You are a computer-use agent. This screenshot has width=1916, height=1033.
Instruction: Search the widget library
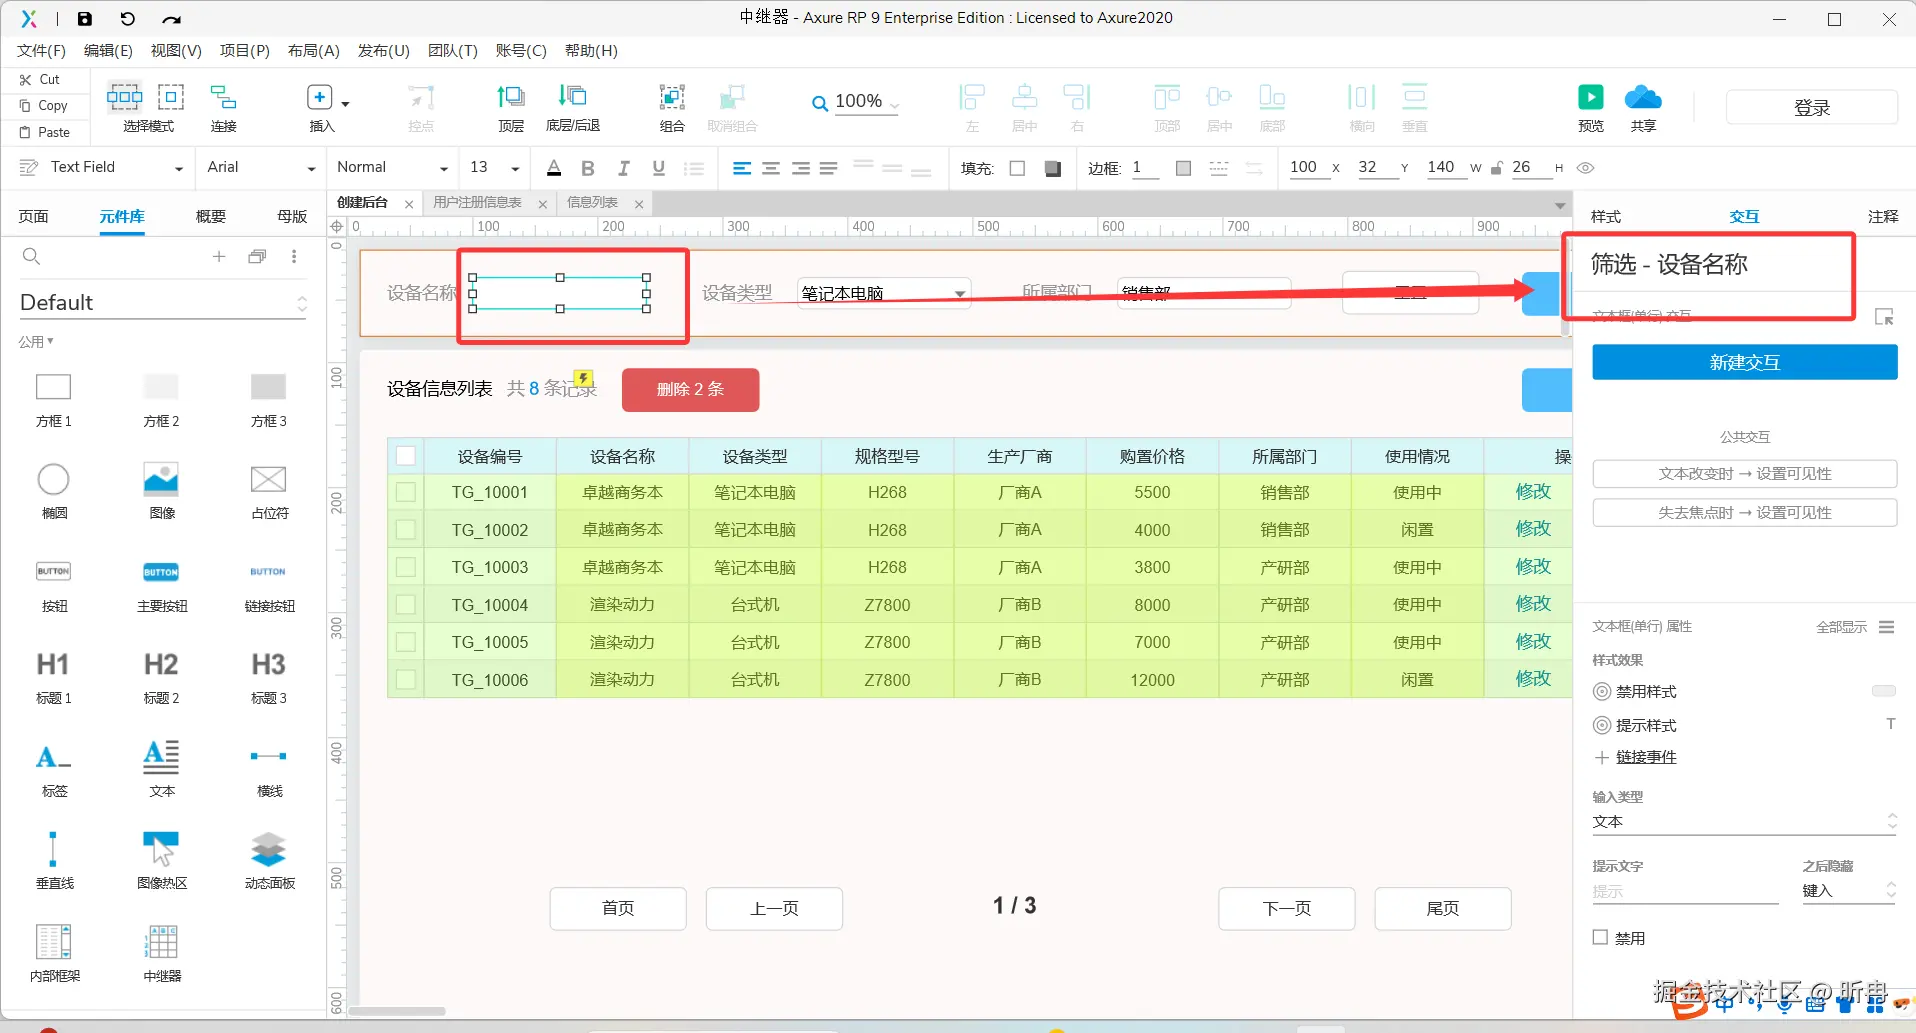click(32, 257)
